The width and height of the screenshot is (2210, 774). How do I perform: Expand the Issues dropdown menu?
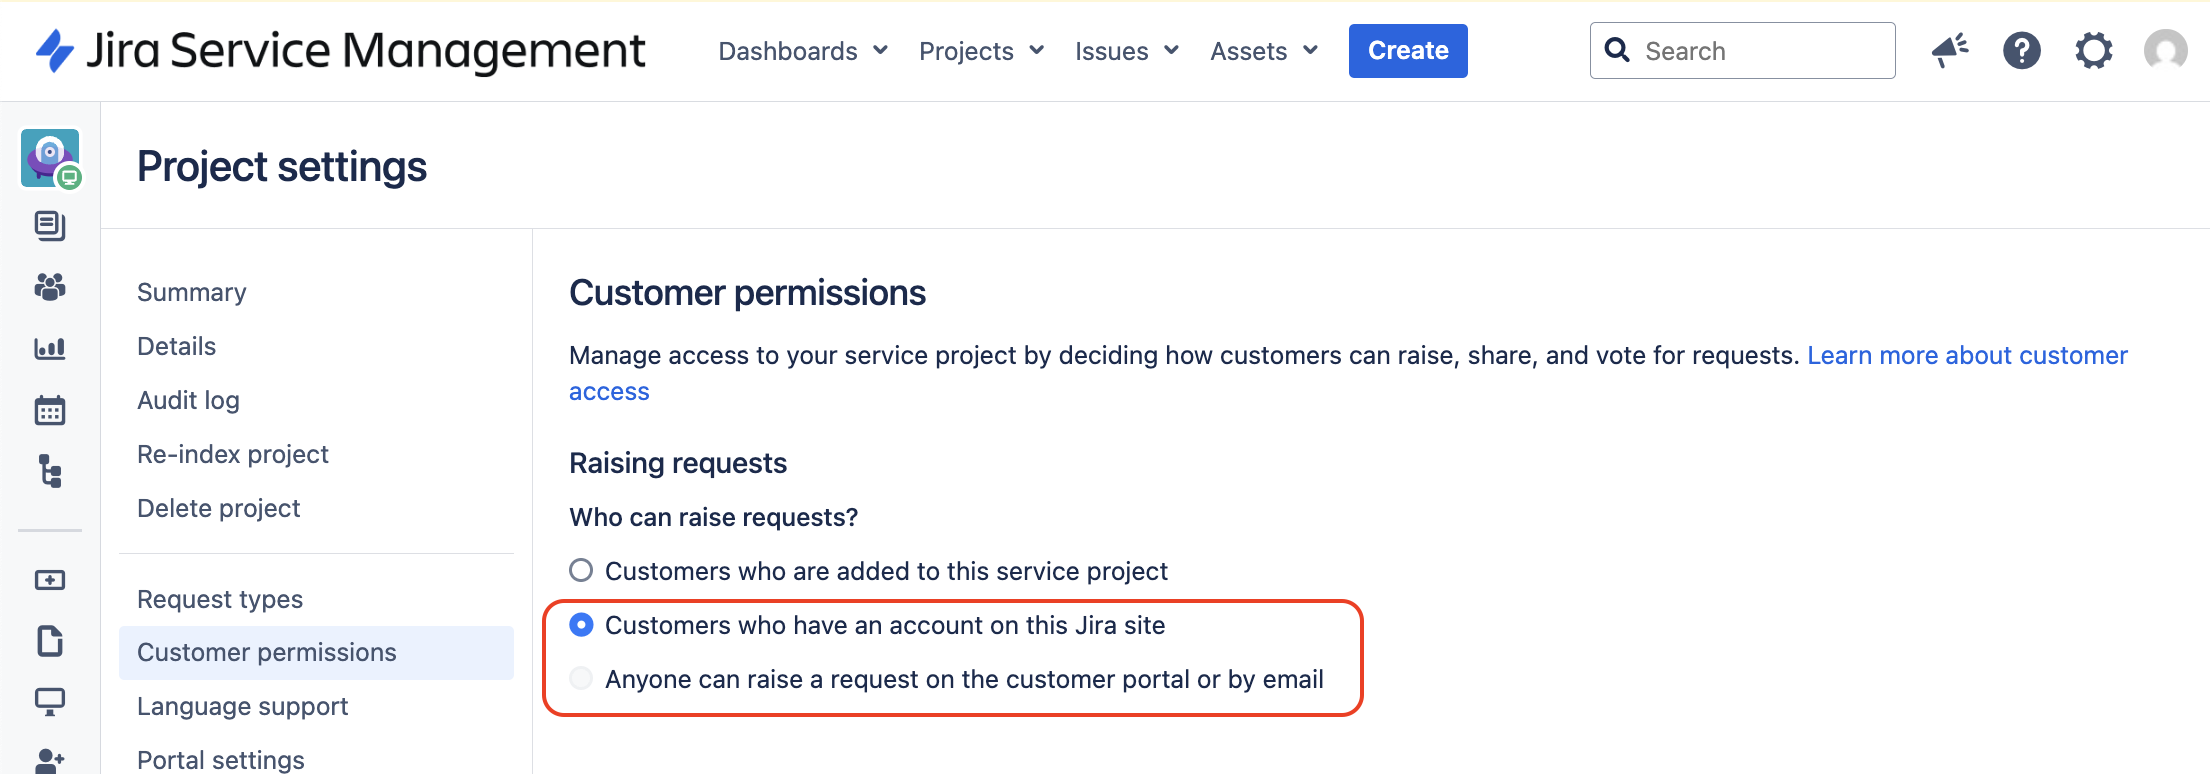[x=1127, y=51]
